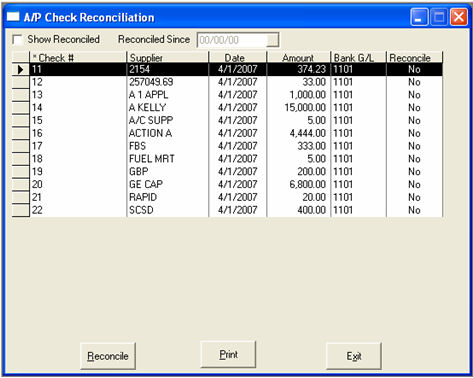Click supplier RAPID cell
The width and height of the screenshot is (473, 378).
pyautogui.click(x=168, y=197)
